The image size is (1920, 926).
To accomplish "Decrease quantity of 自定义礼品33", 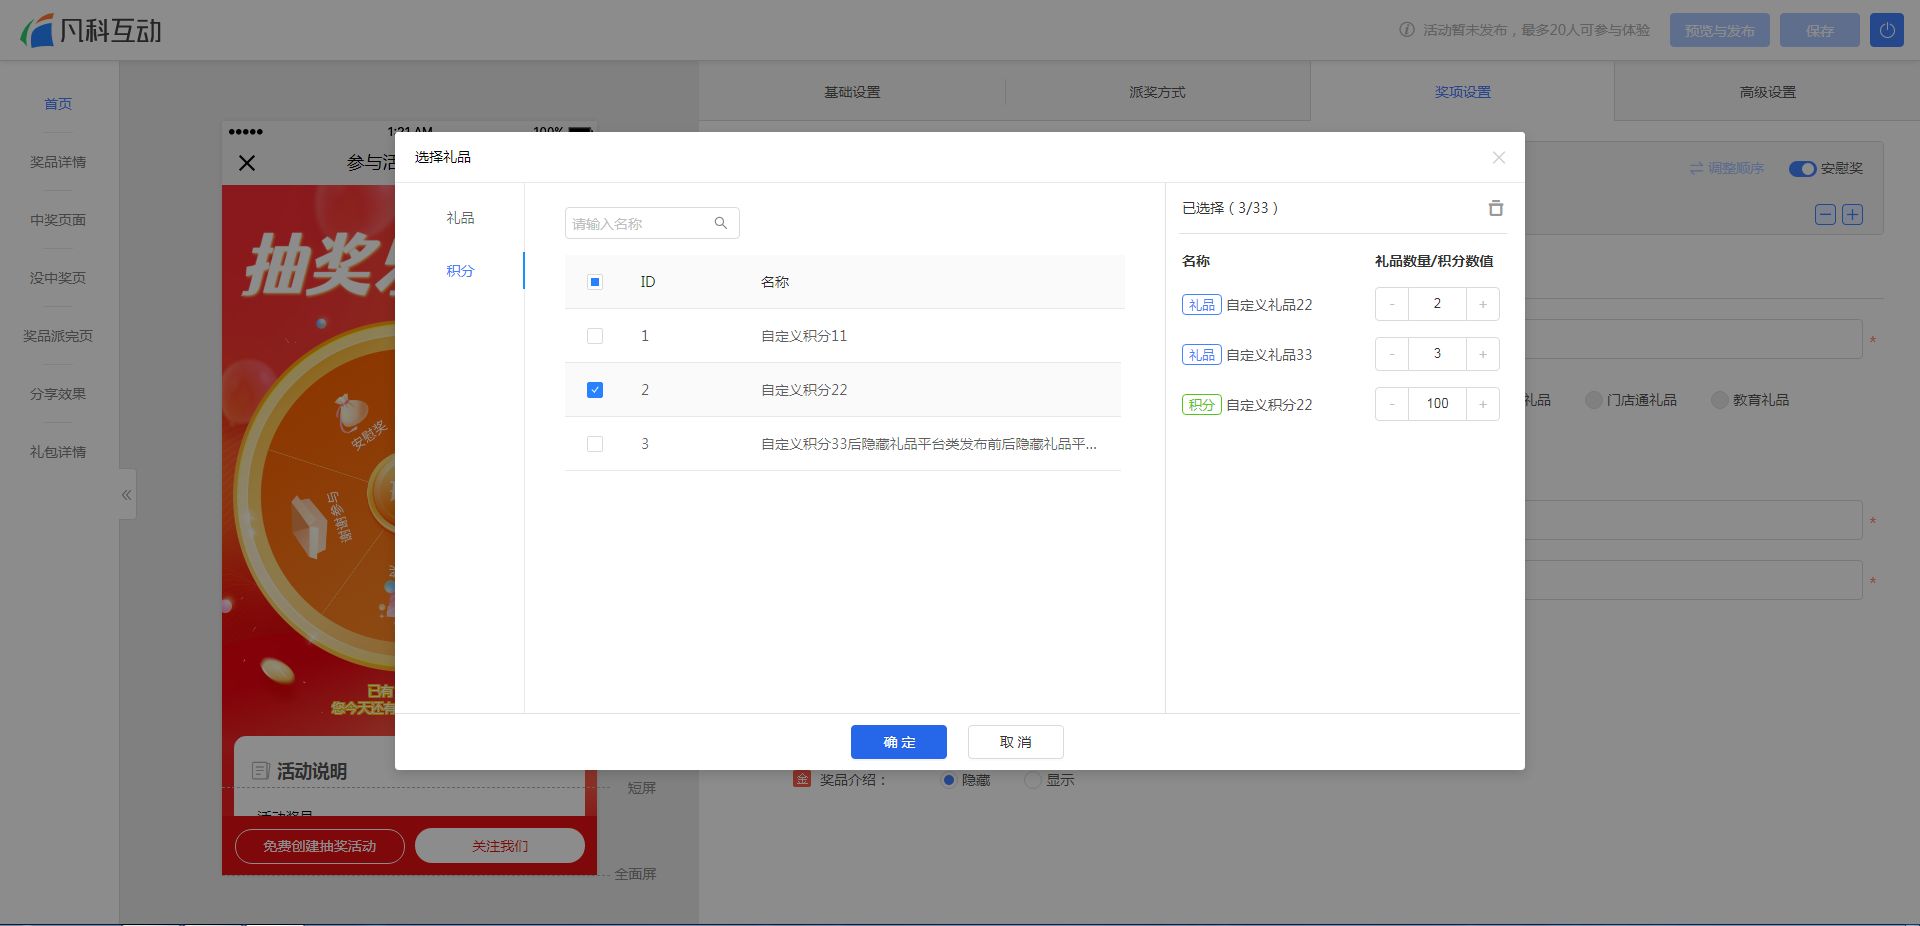I will pos(1391,354).
